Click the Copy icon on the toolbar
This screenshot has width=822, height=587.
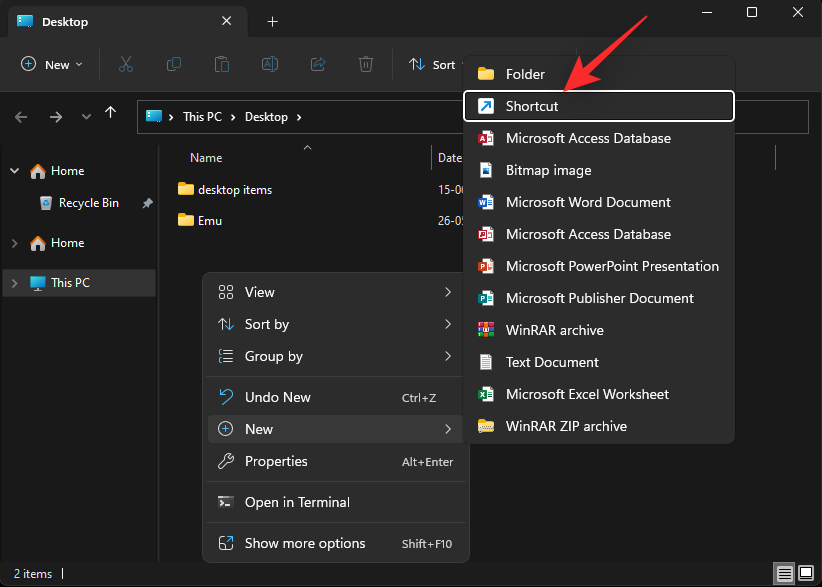pos(174,63)
